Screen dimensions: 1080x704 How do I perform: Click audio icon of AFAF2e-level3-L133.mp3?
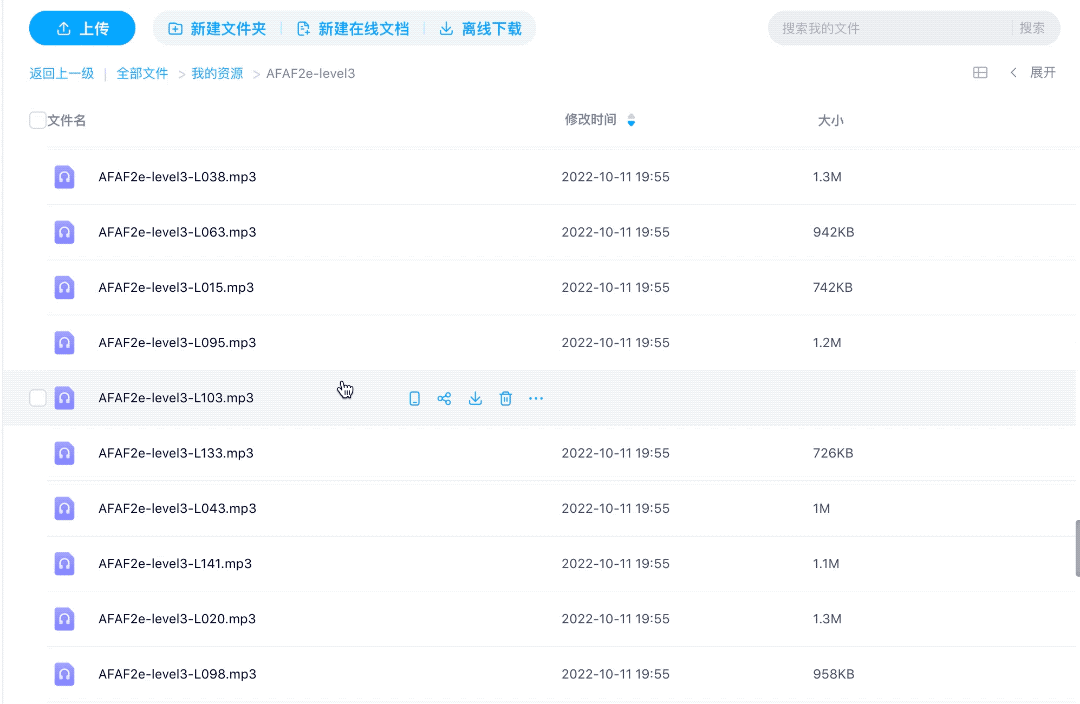(64, 453)
